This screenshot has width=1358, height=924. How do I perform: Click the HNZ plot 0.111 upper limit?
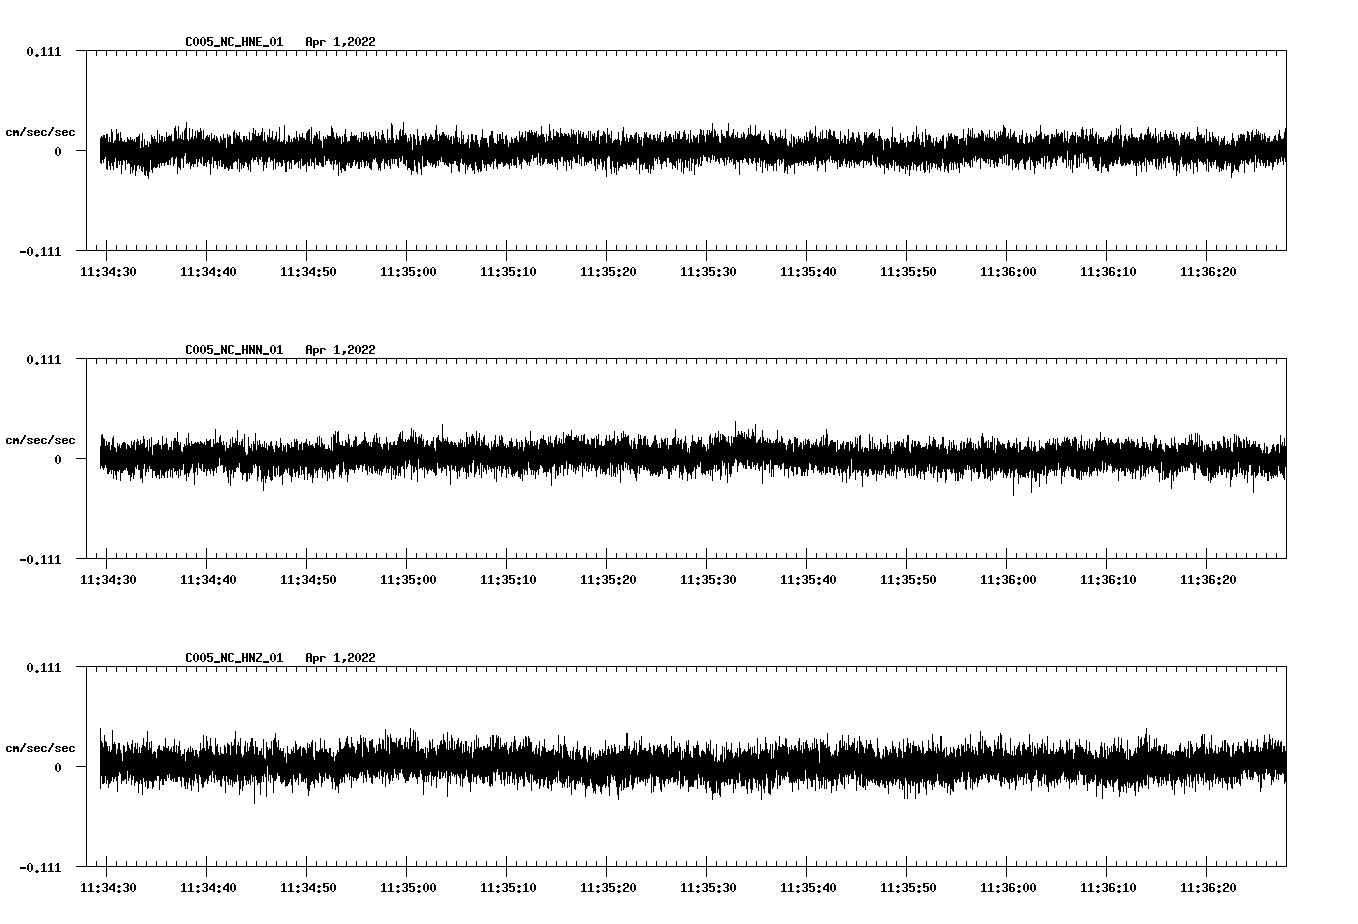point(43,668)
